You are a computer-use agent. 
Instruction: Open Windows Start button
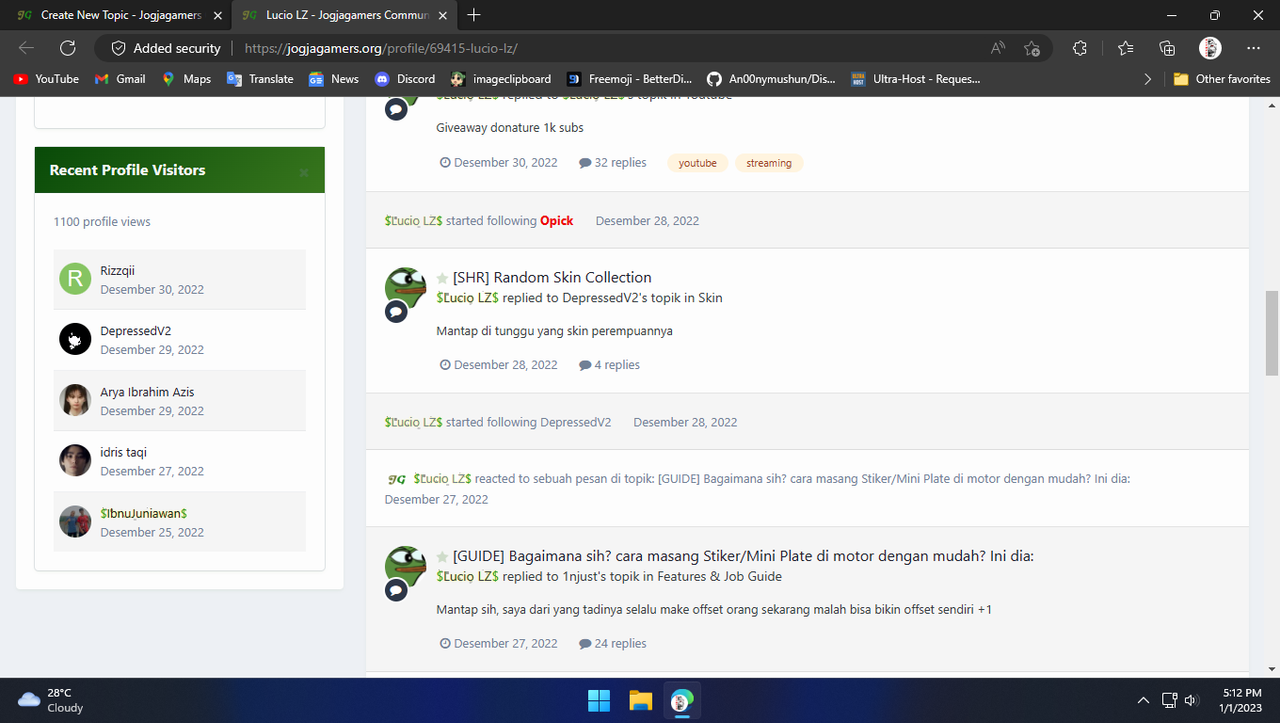(x=599, y=701)
